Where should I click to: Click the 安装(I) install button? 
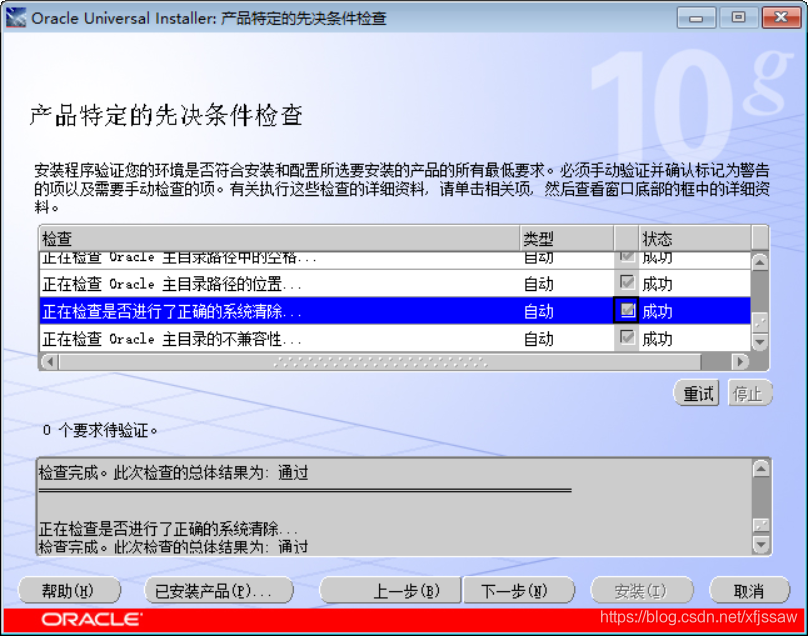[x=641, y=591]
